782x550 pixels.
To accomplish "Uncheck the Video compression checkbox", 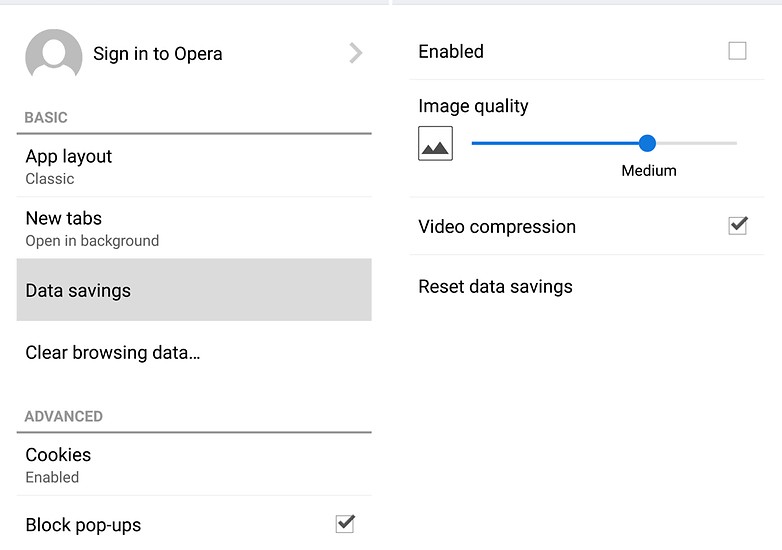I will click(738, 226).
